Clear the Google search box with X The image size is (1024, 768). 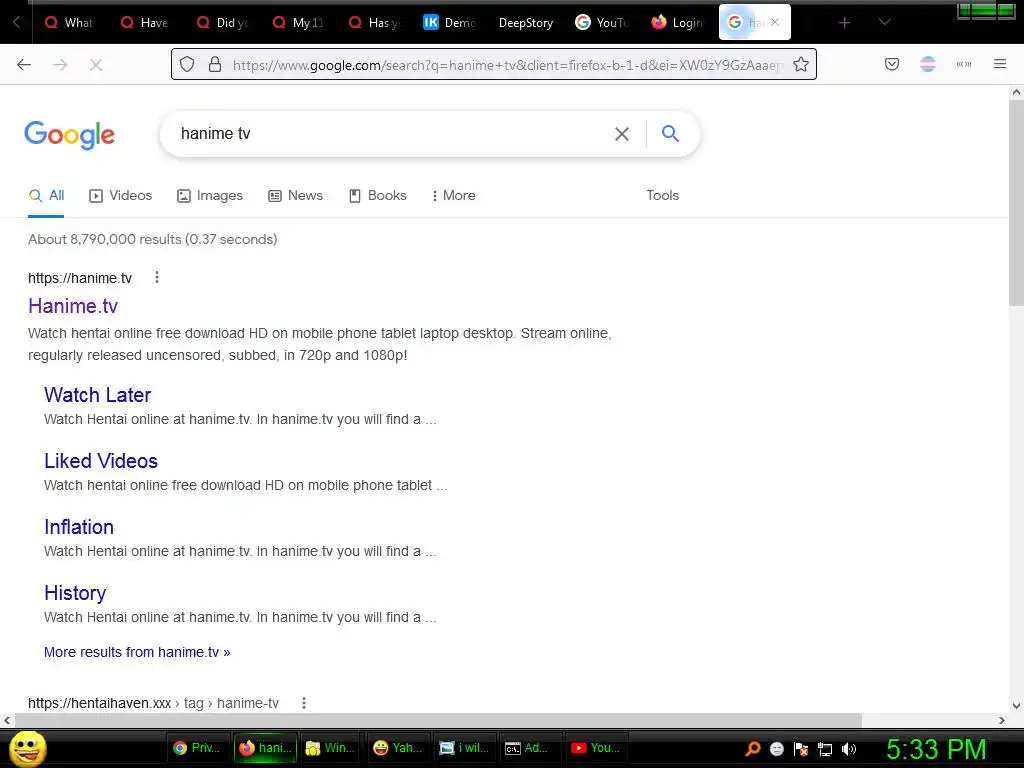(x=622, y=134)
